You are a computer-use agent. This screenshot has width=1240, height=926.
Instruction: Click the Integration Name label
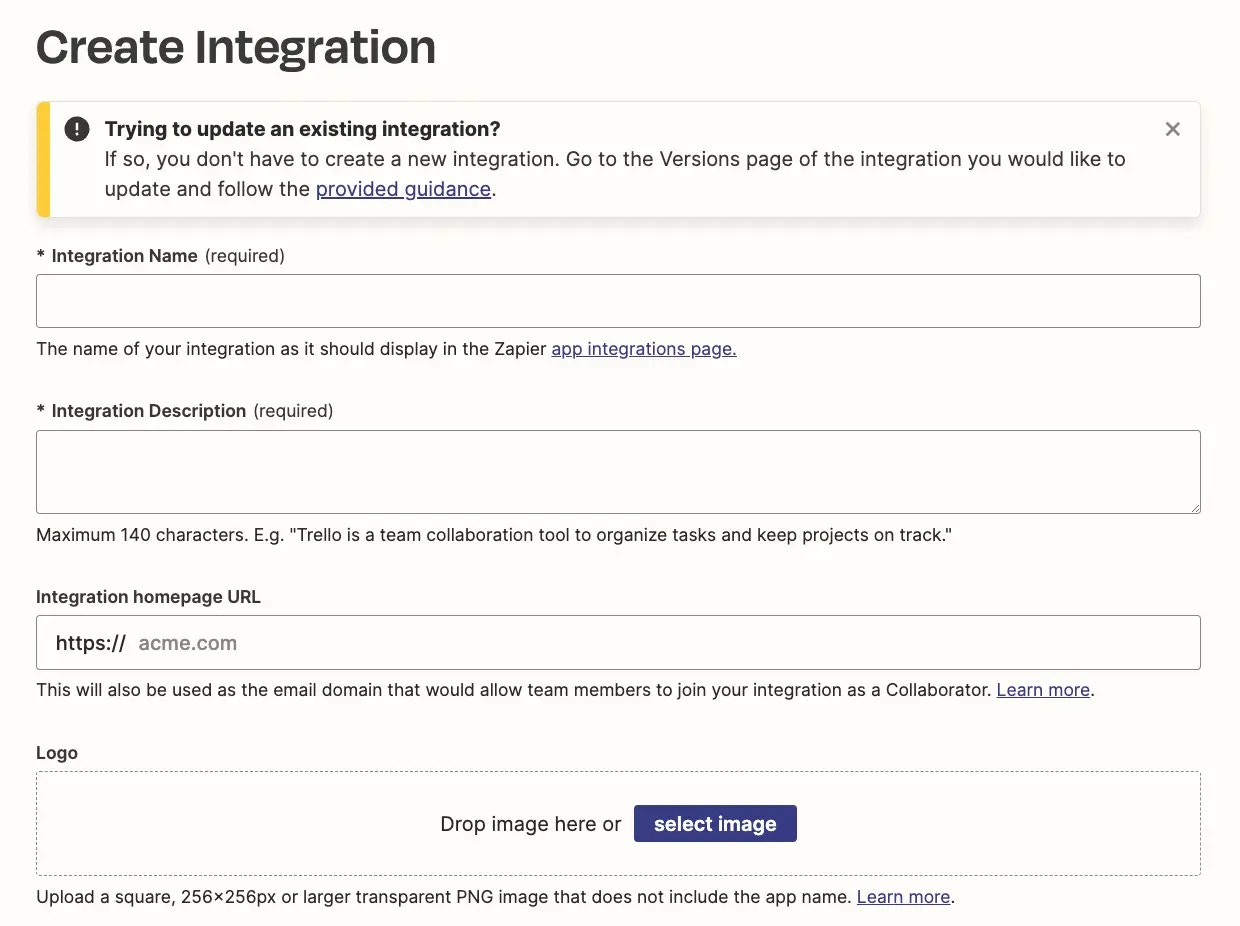[124, 256]
